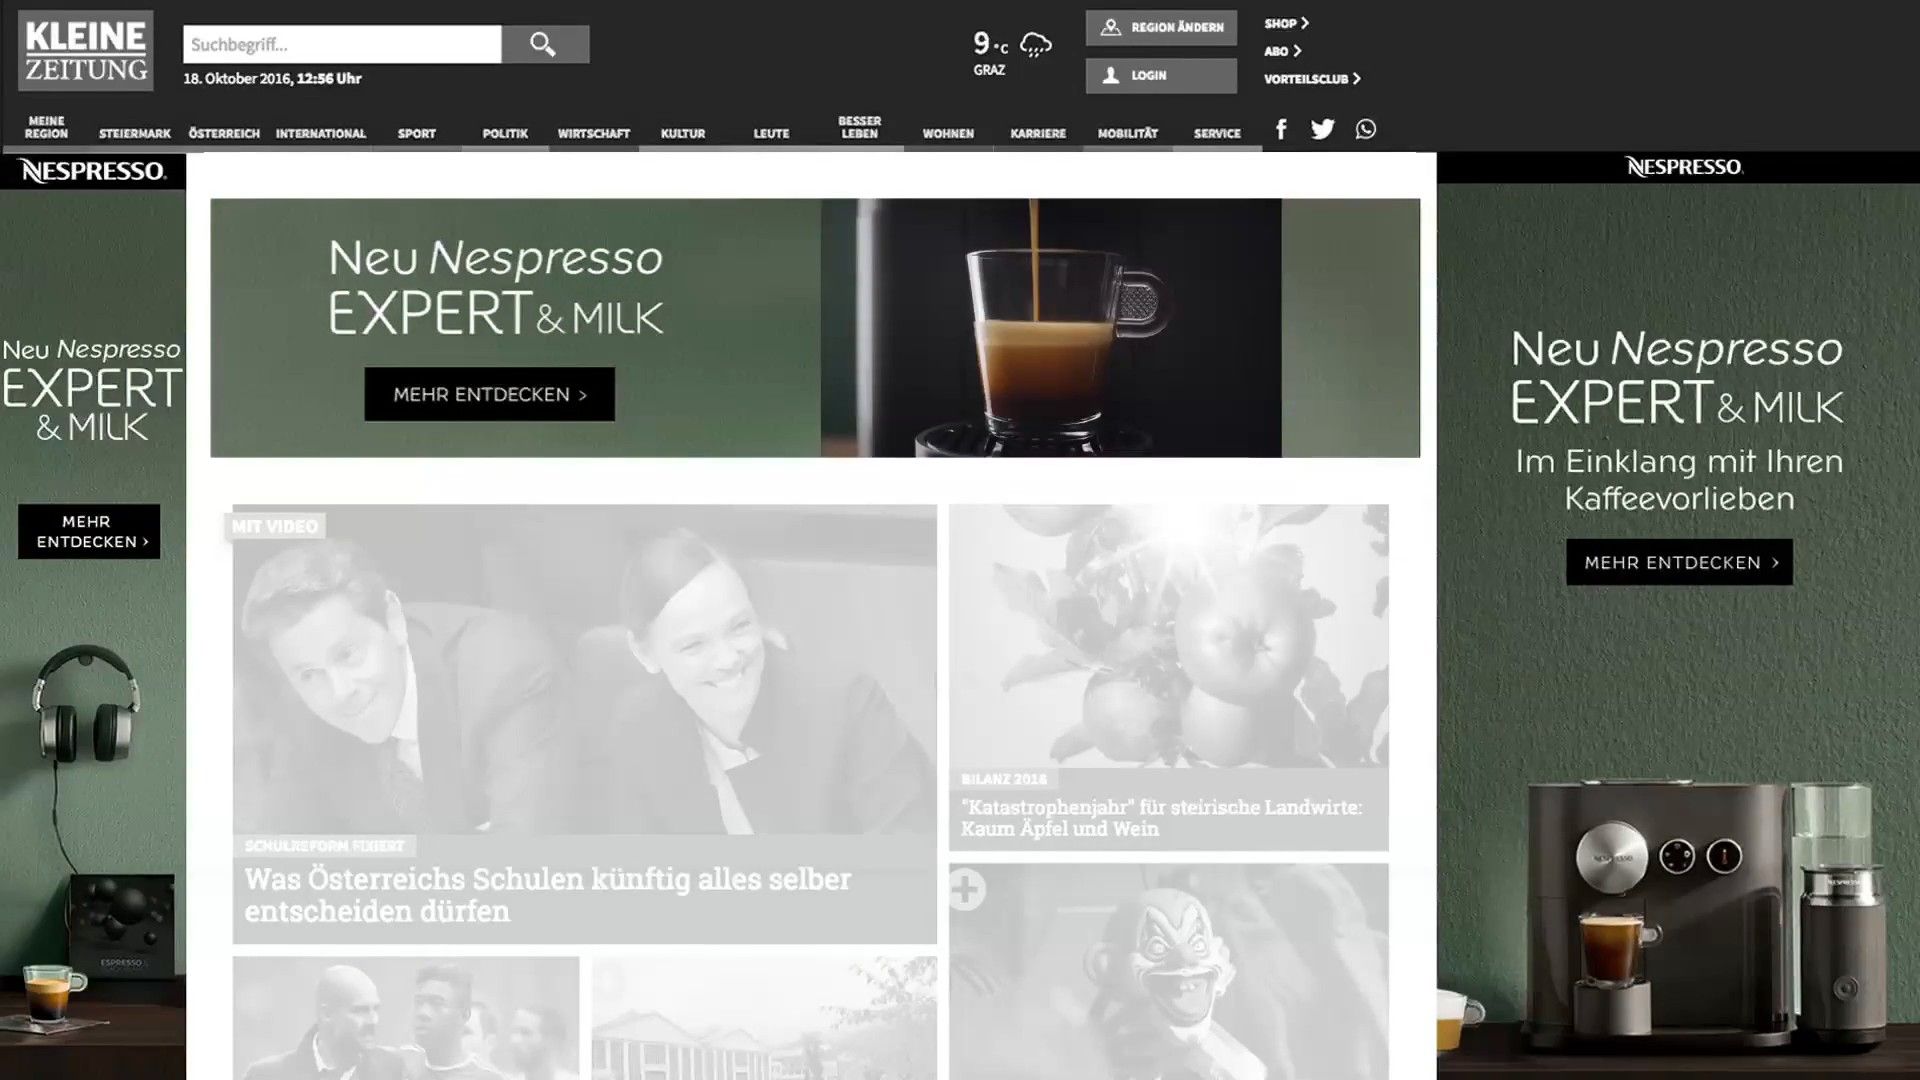This screenshot has height=1080, width=1920.
Task: Click Mehr Entdecken in the right sidebar ad
Action: coord(1679,562)
